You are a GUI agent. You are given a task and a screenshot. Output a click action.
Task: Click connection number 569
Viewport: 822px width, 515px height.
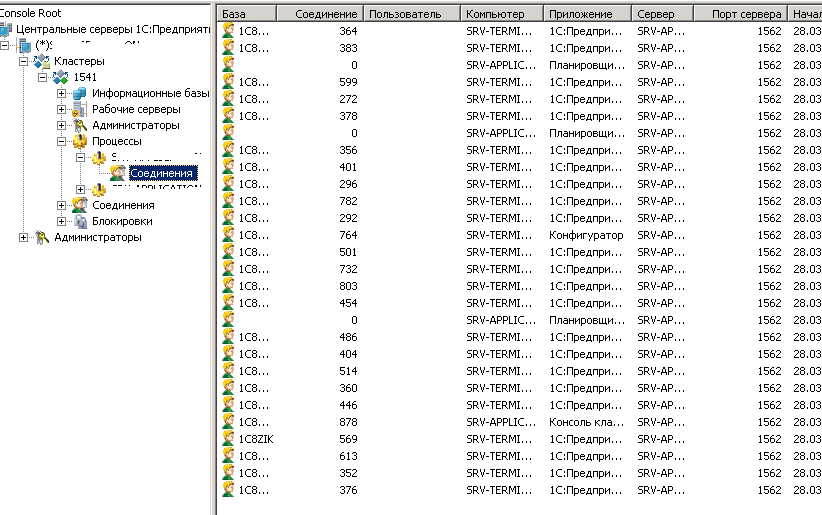pyautogui.click(x=348, y=439)
